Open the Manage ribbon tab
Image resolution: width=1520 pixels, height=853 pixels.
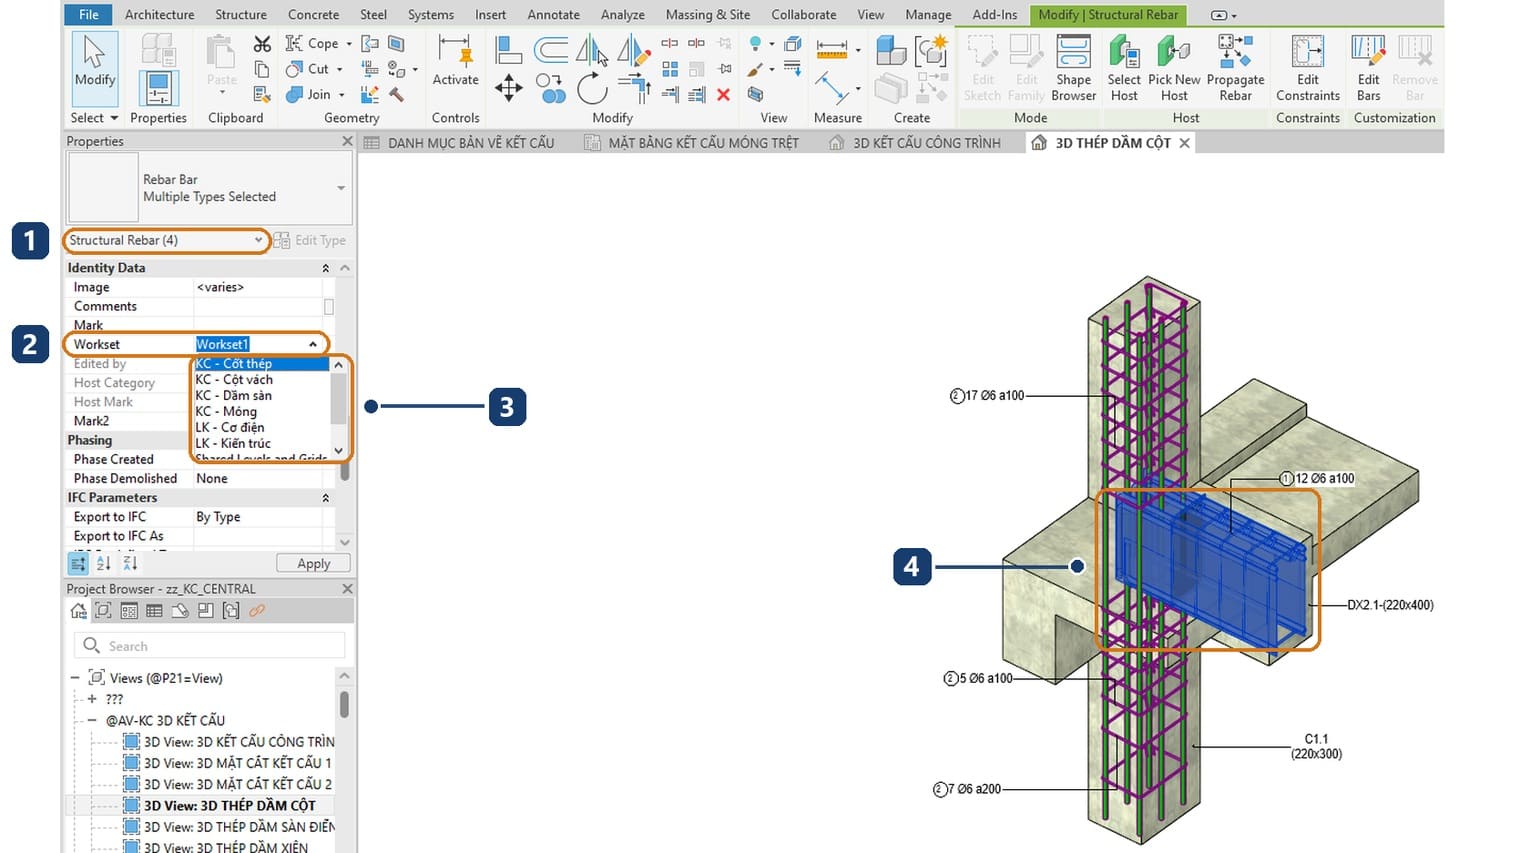928,15
